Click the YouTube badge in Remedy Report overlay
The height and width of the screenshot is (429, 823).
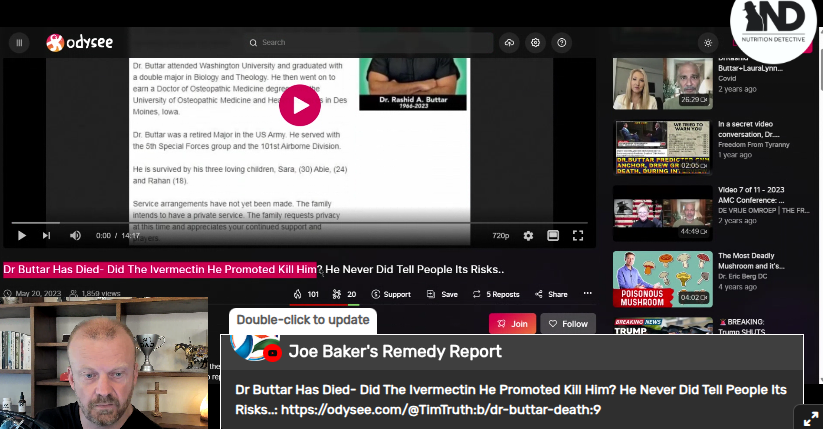pos(272,353)
